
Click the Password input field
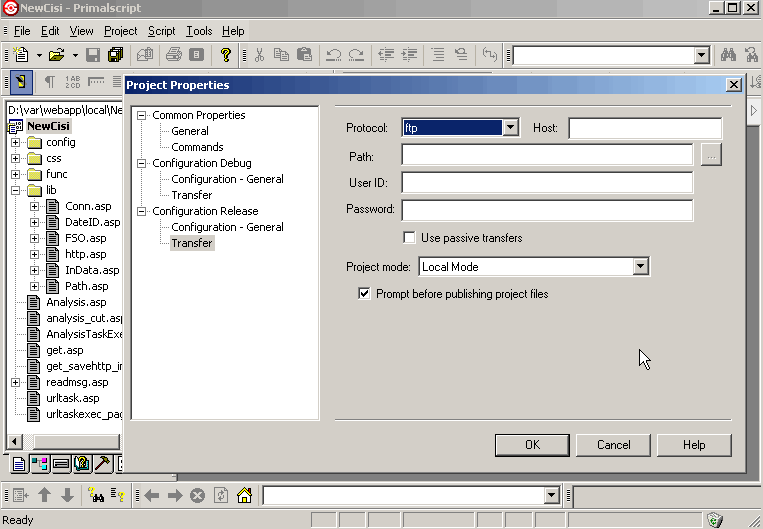(x=547, y=210)
